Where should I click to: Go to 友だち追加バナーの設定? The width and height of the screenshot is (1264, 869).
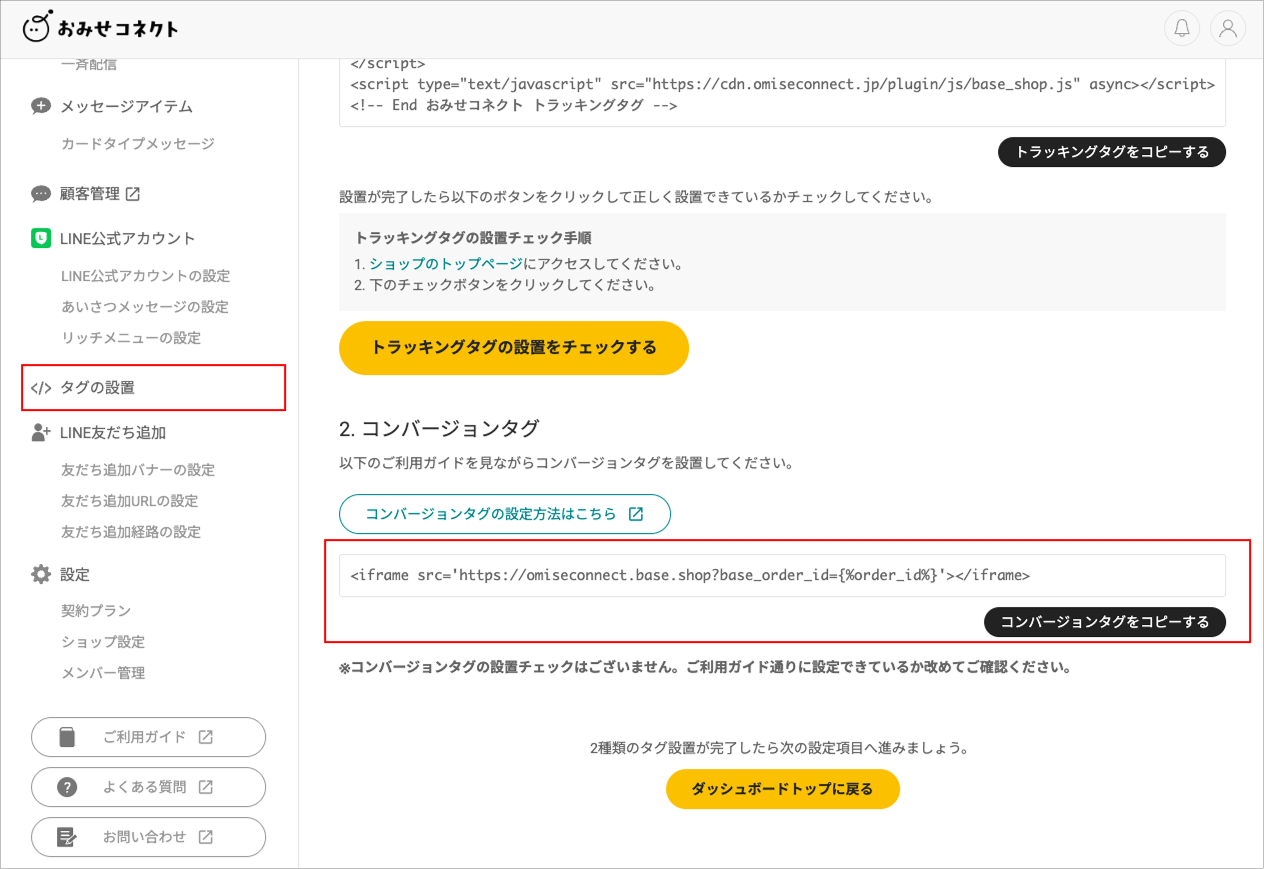pos(138,470)
